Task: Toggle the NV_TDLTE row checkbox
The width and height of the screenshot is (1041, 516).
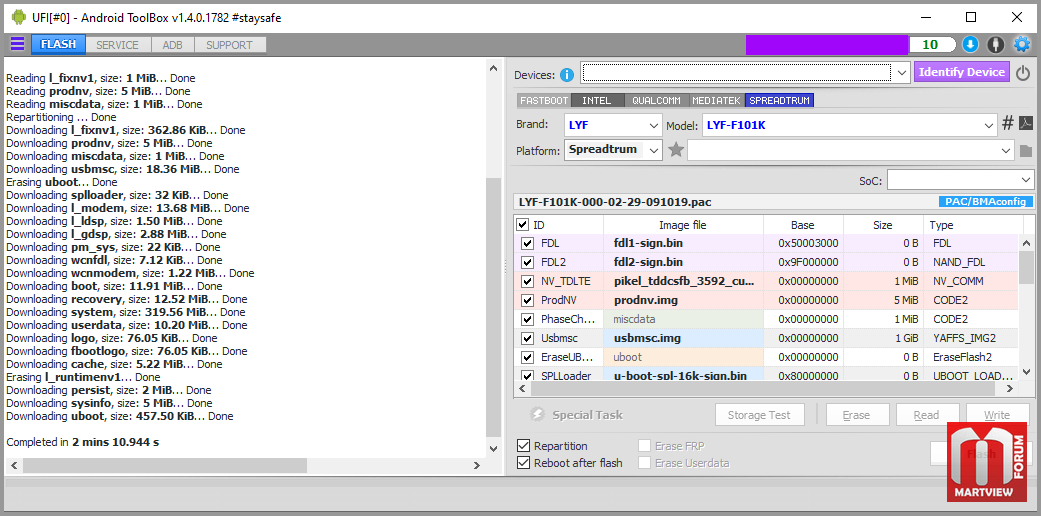Action: click(x=527, y=281)
